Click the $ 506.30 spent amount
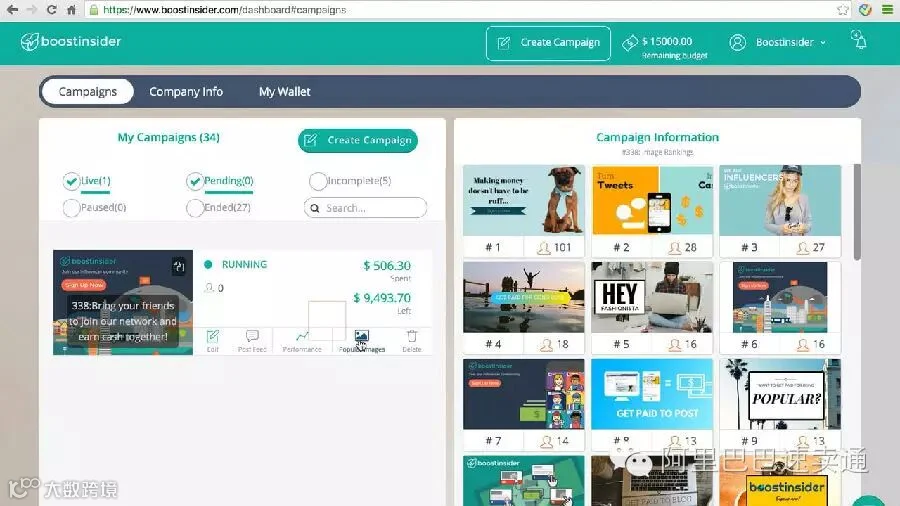The height and width of the screenshot is (506, 900). [387, 266]
